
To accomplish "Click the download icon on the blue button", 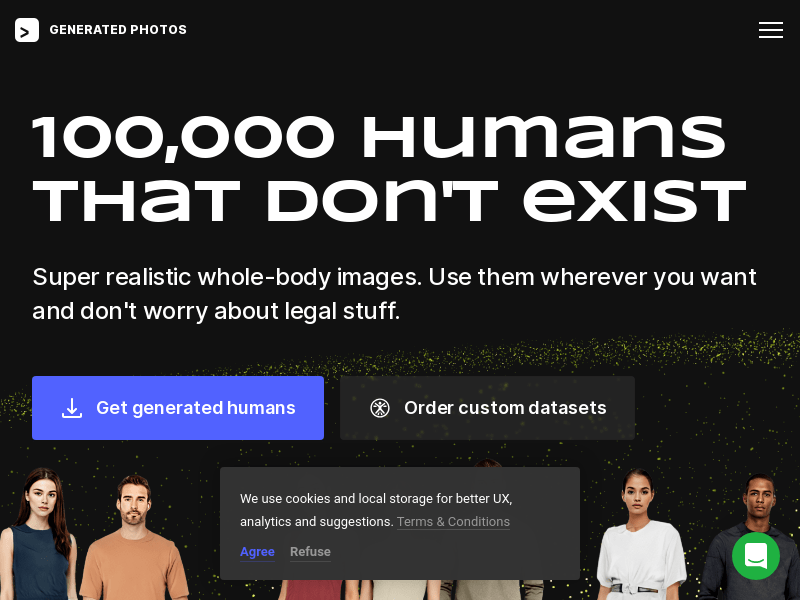I will tap(72, 408).
